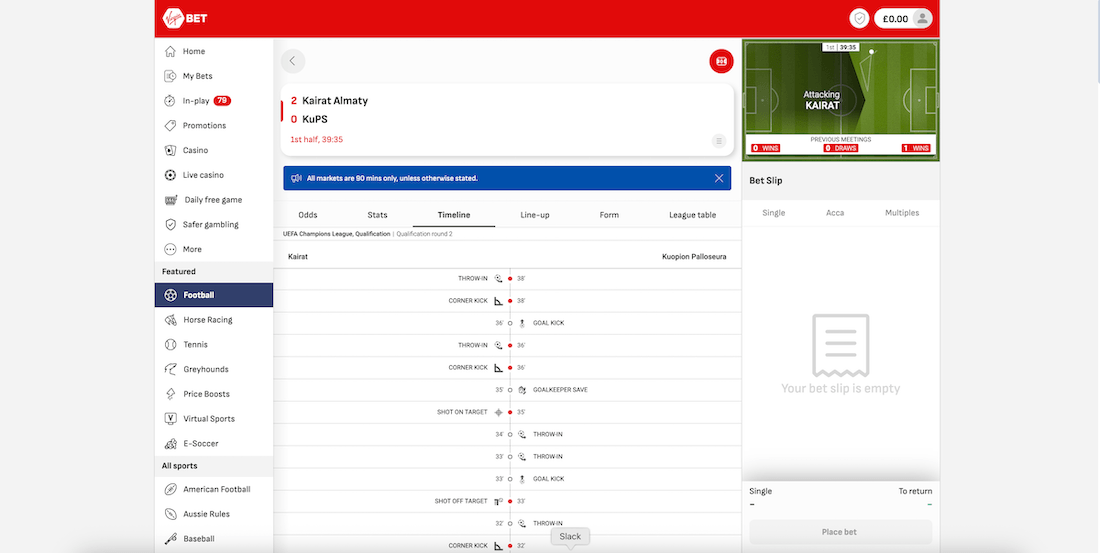Click the Kuopion Palloseura column heading
1100x553 pixels.
click(694, 257)
